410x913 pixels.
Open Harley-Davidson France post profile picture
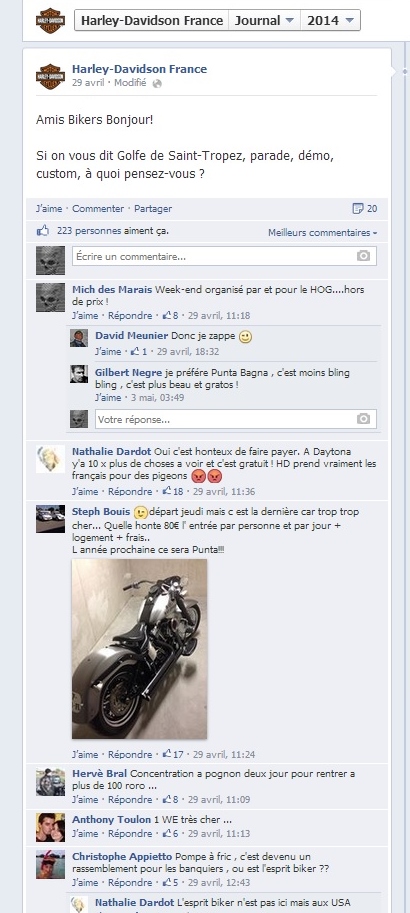tap(51, 76)
